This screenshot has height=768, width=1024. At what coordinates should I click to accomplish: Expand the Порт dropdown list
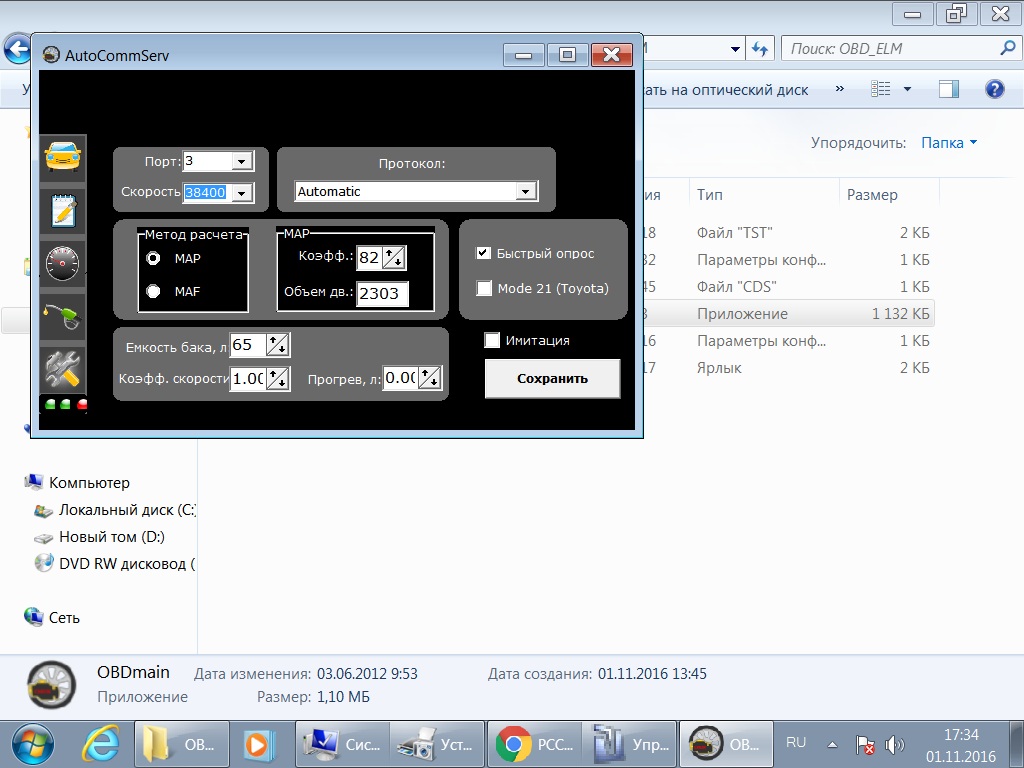click(x=242, y=161)
